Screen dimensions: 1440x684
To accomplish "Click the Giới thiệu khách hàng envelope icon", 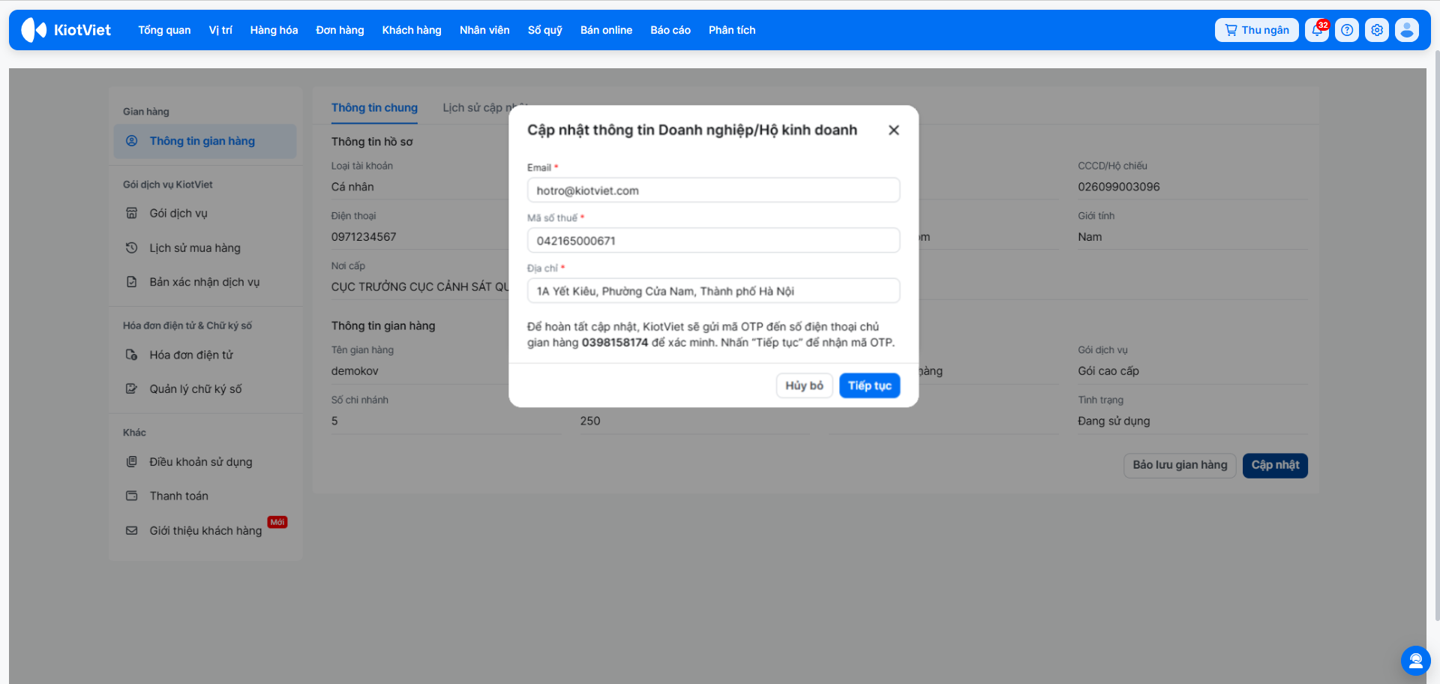I will [131, 531].
